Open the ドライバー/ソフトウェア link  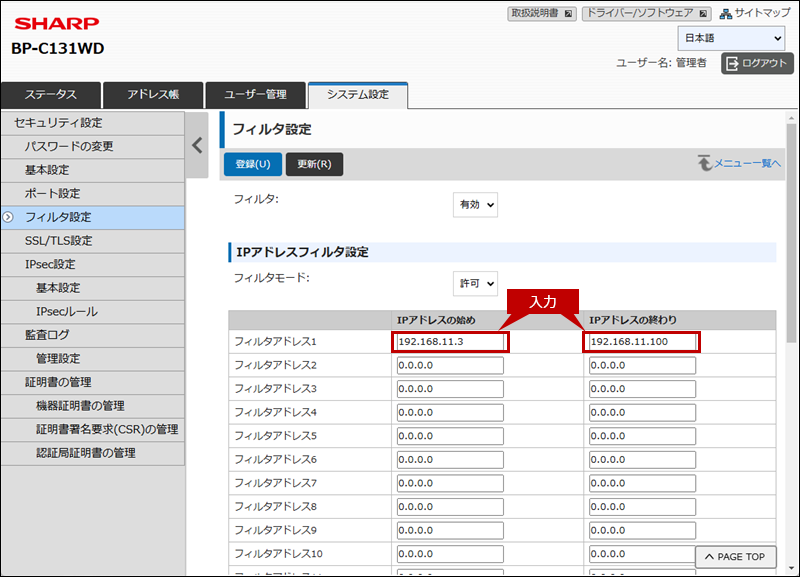(x=646, y=14)
